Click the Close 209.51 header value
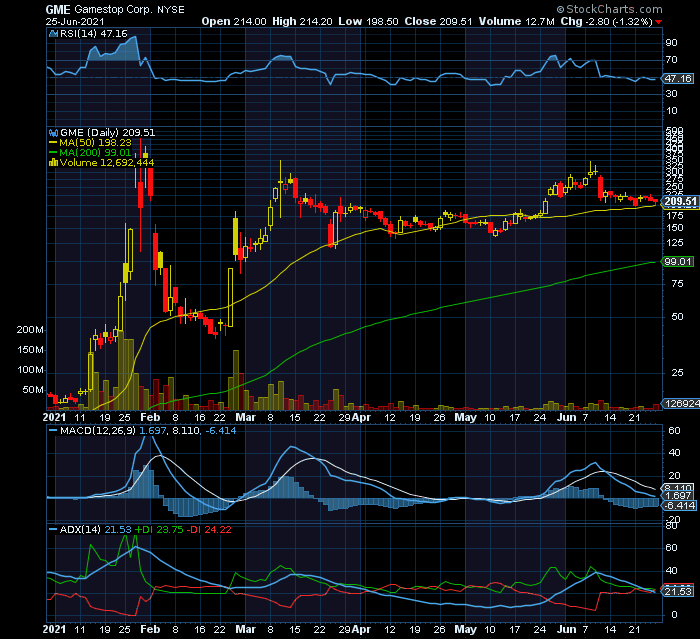Screen dimensions: 700x639 pyautogui.click(x=438, y=21)
